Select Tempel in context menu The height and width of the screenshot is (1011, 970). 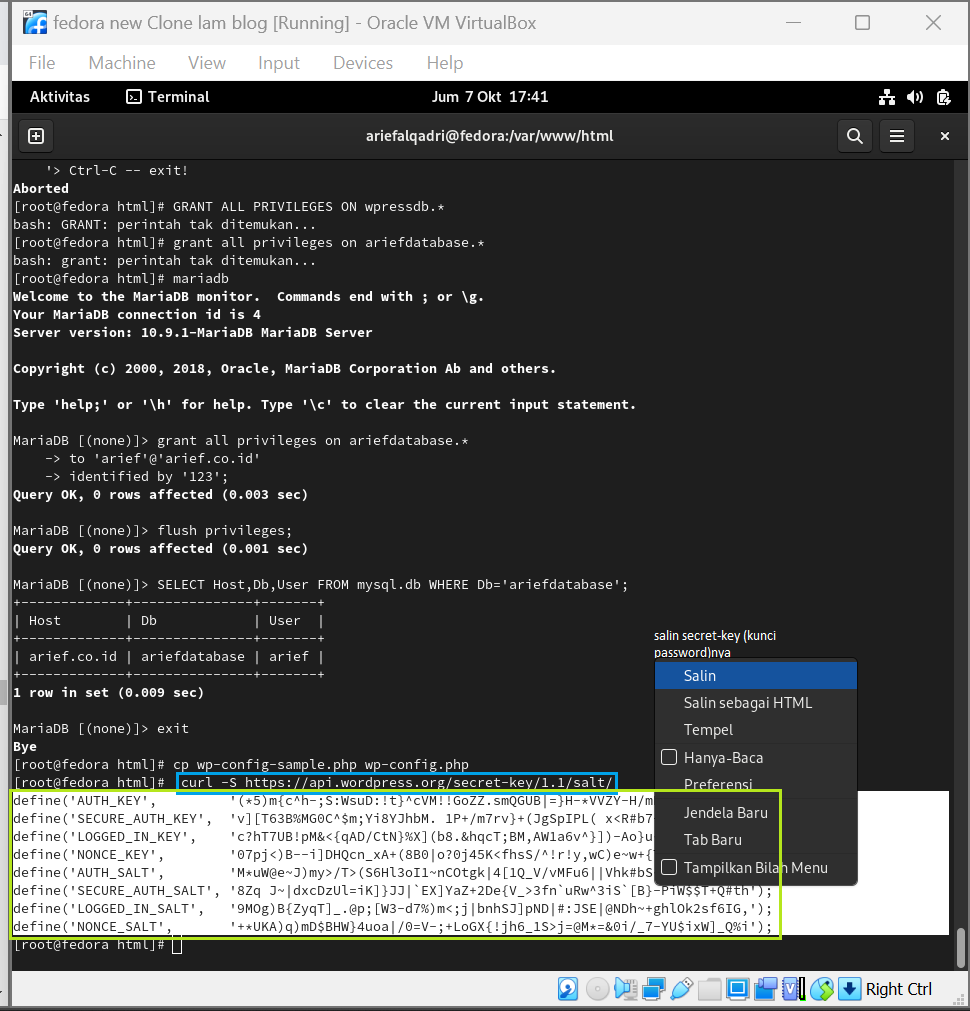point(755,729)
